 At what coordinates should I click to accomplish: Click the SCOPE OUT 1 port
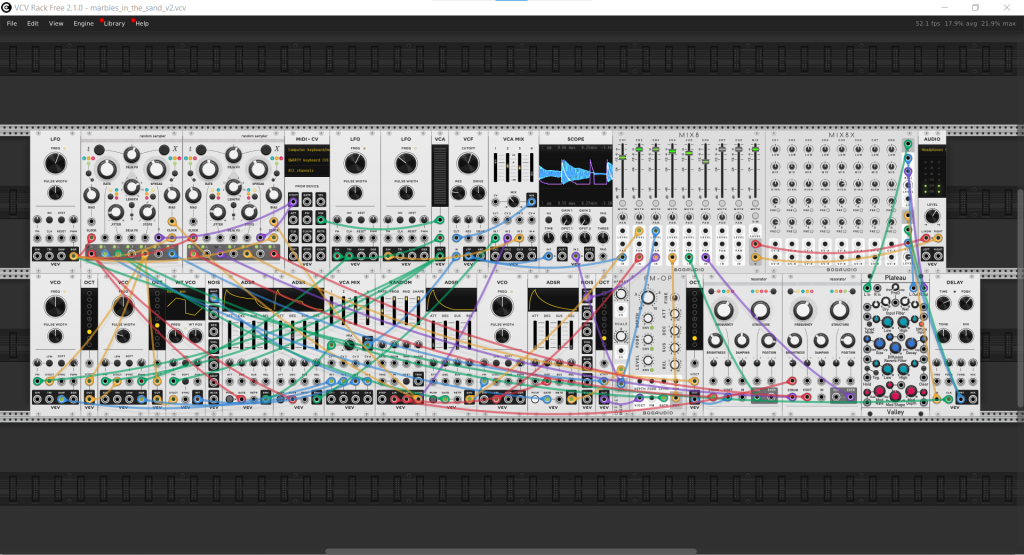point(562,256)
